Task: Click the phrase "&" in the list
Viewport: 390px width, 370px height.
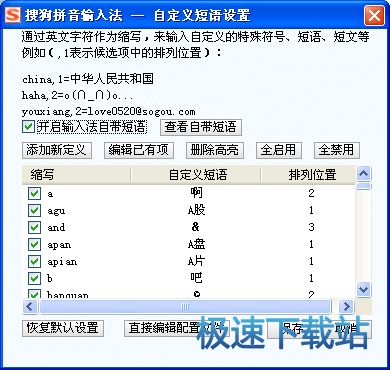Action: 196,227
